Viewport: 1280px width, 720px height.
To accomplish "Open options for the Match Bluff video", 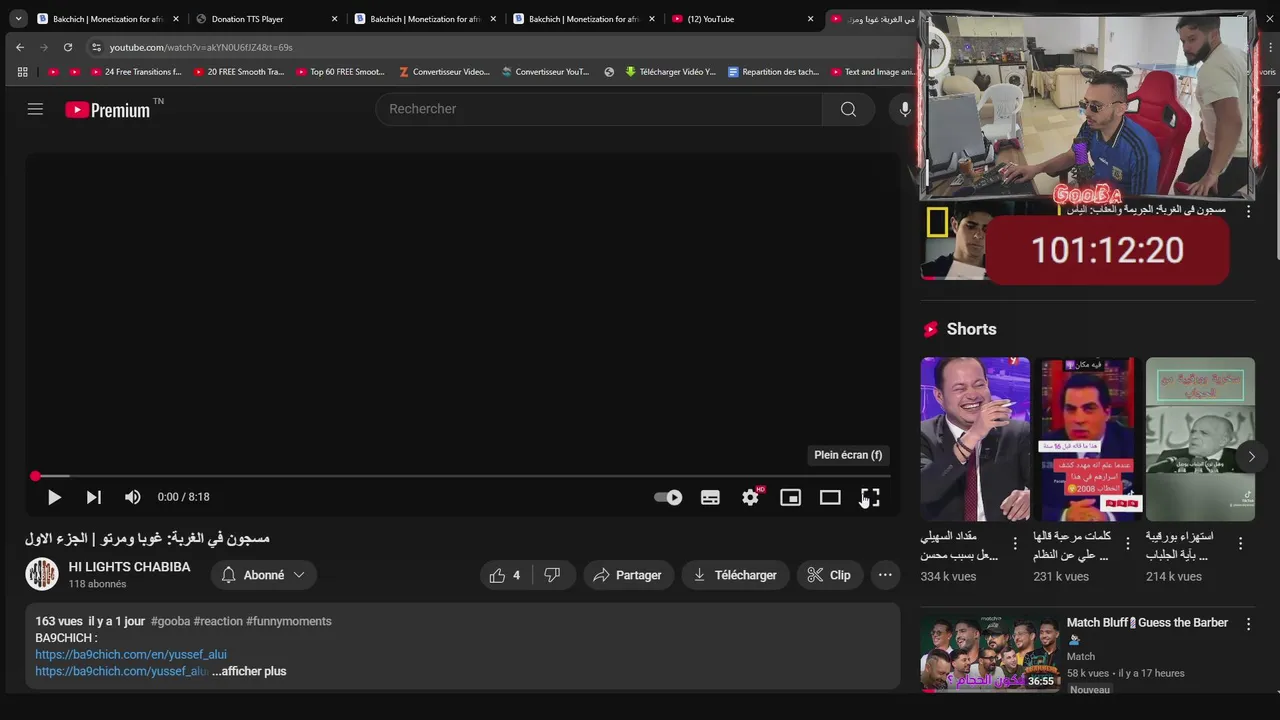I will point(1248,624).
